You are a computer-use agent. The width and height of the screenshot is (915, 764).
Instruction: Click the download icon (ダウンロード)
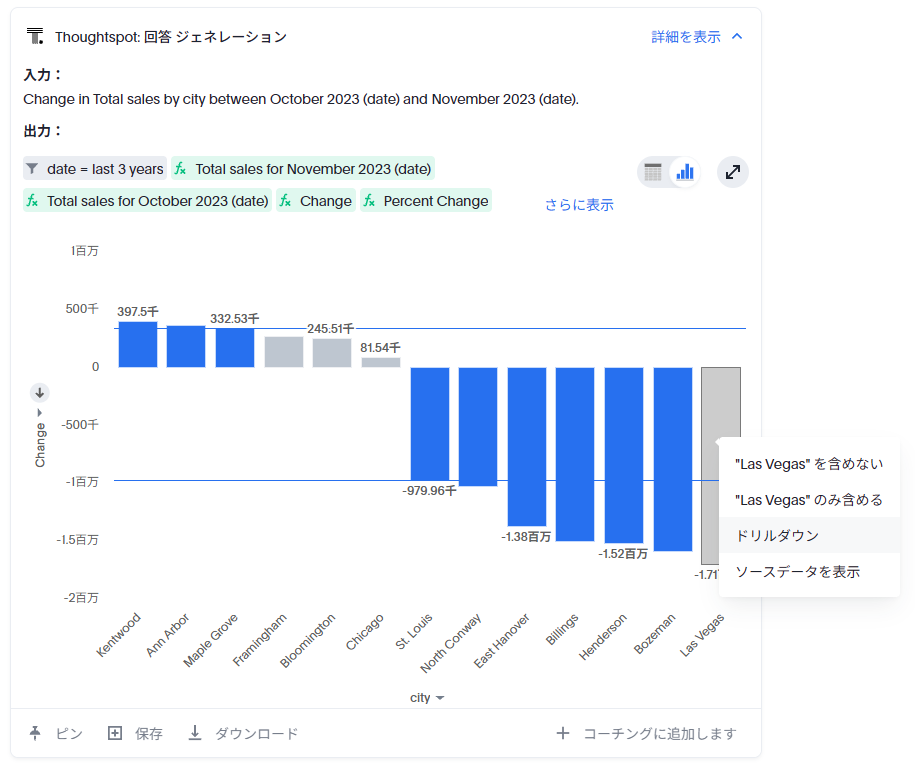click(x=196, y=733)
